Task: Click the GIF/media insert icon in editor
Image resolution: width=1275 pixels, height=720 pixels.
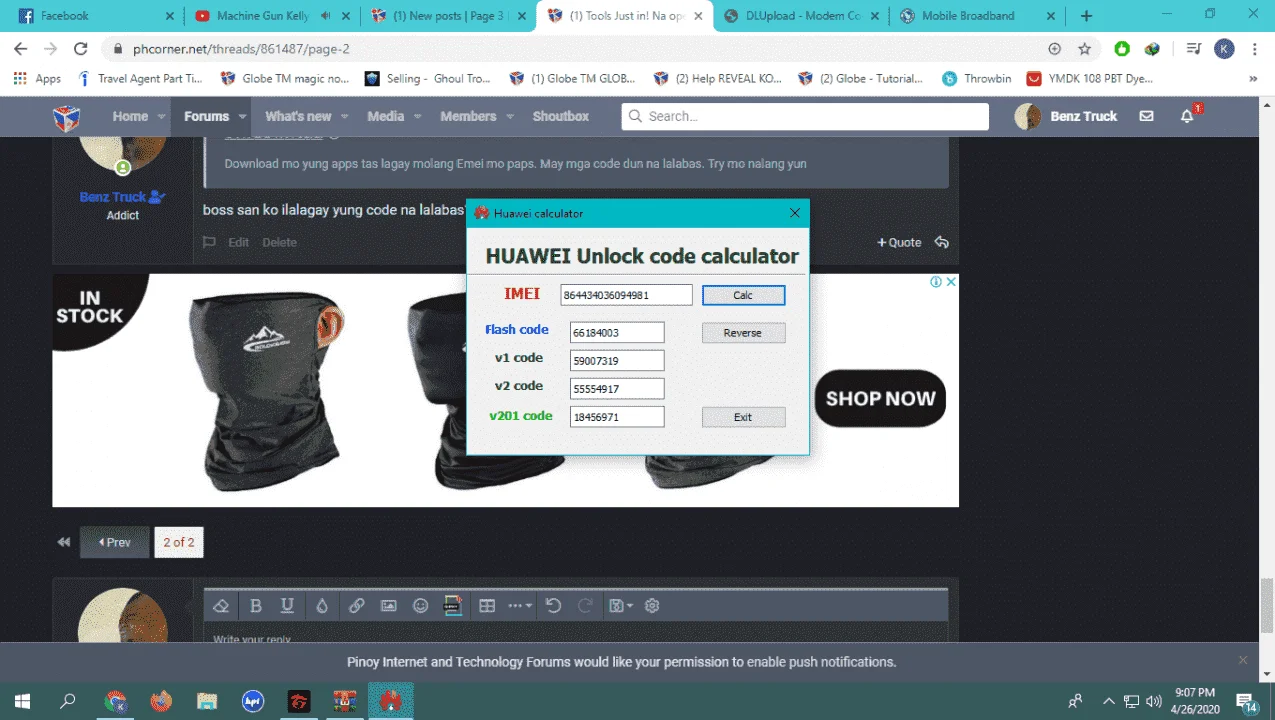Action: [453, 606]
